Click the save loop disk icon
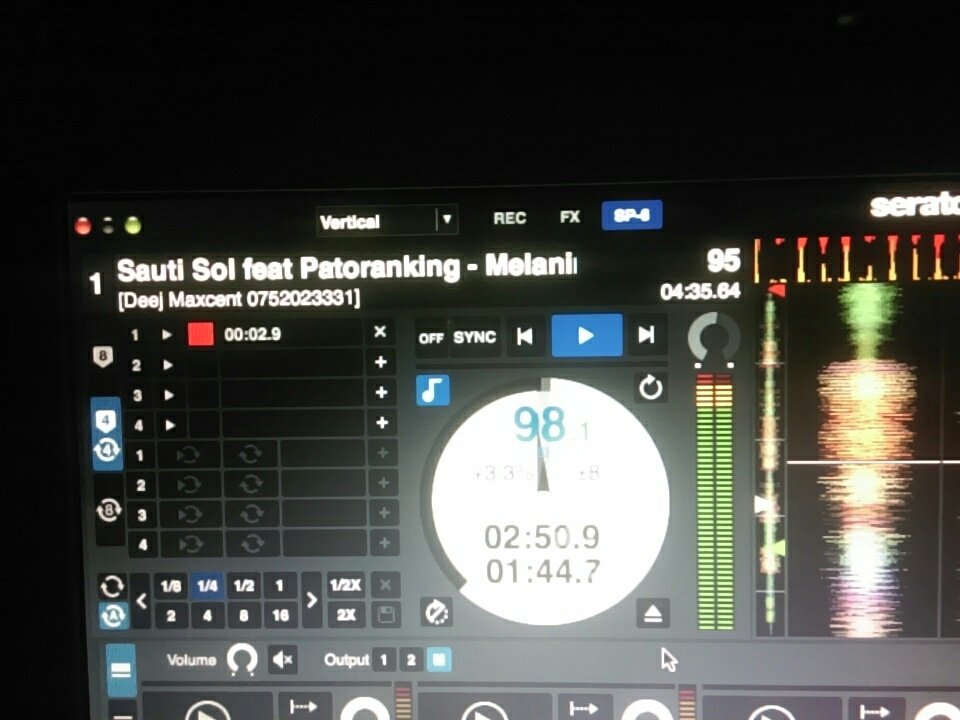This screenshot has height=720, width=960. (x=386, y=615)
